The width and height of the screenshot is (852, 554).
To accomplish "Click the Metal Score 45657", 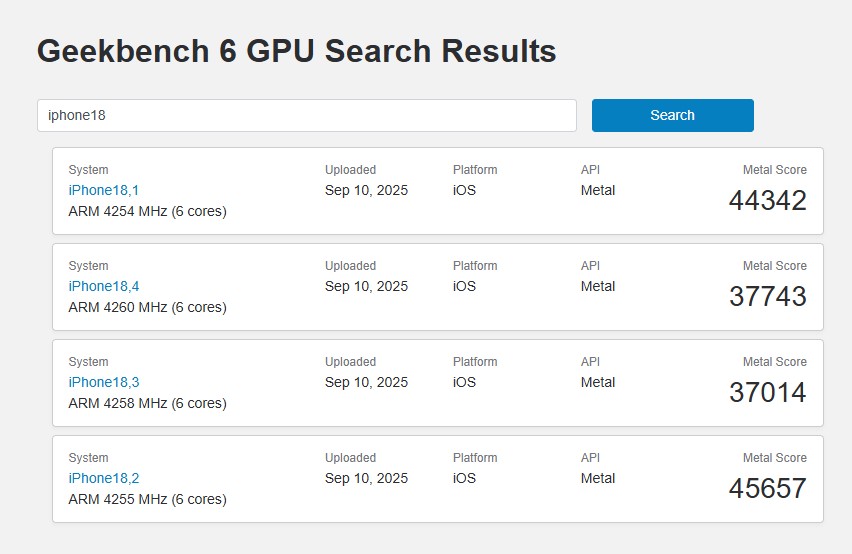I will 767,489.
